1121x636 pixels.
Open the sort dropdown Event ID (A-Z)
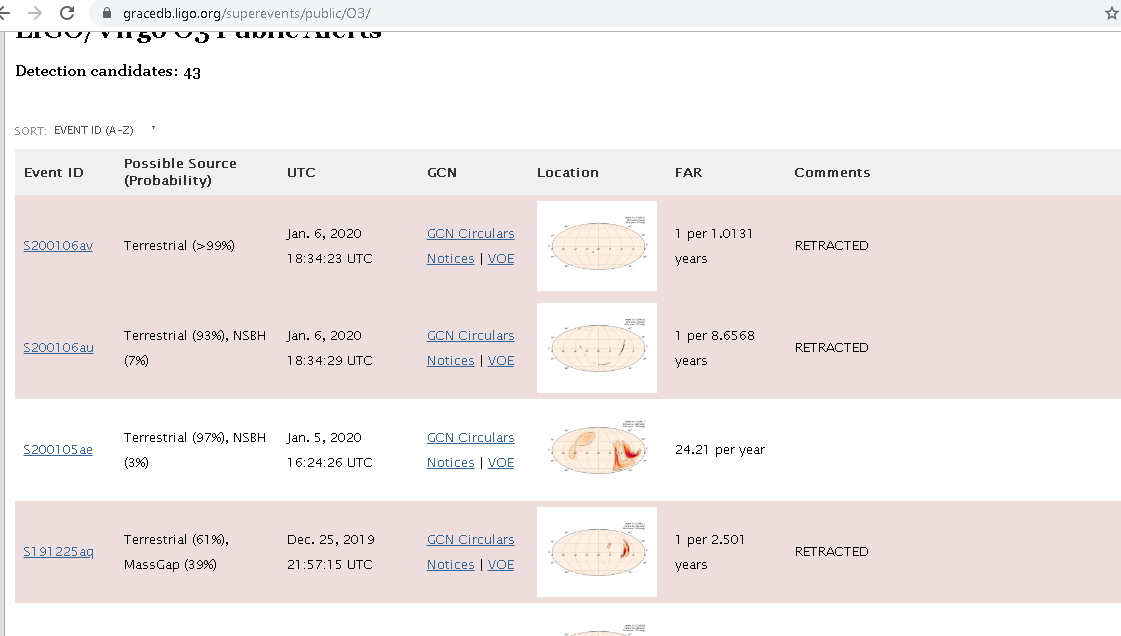[104, 130]
